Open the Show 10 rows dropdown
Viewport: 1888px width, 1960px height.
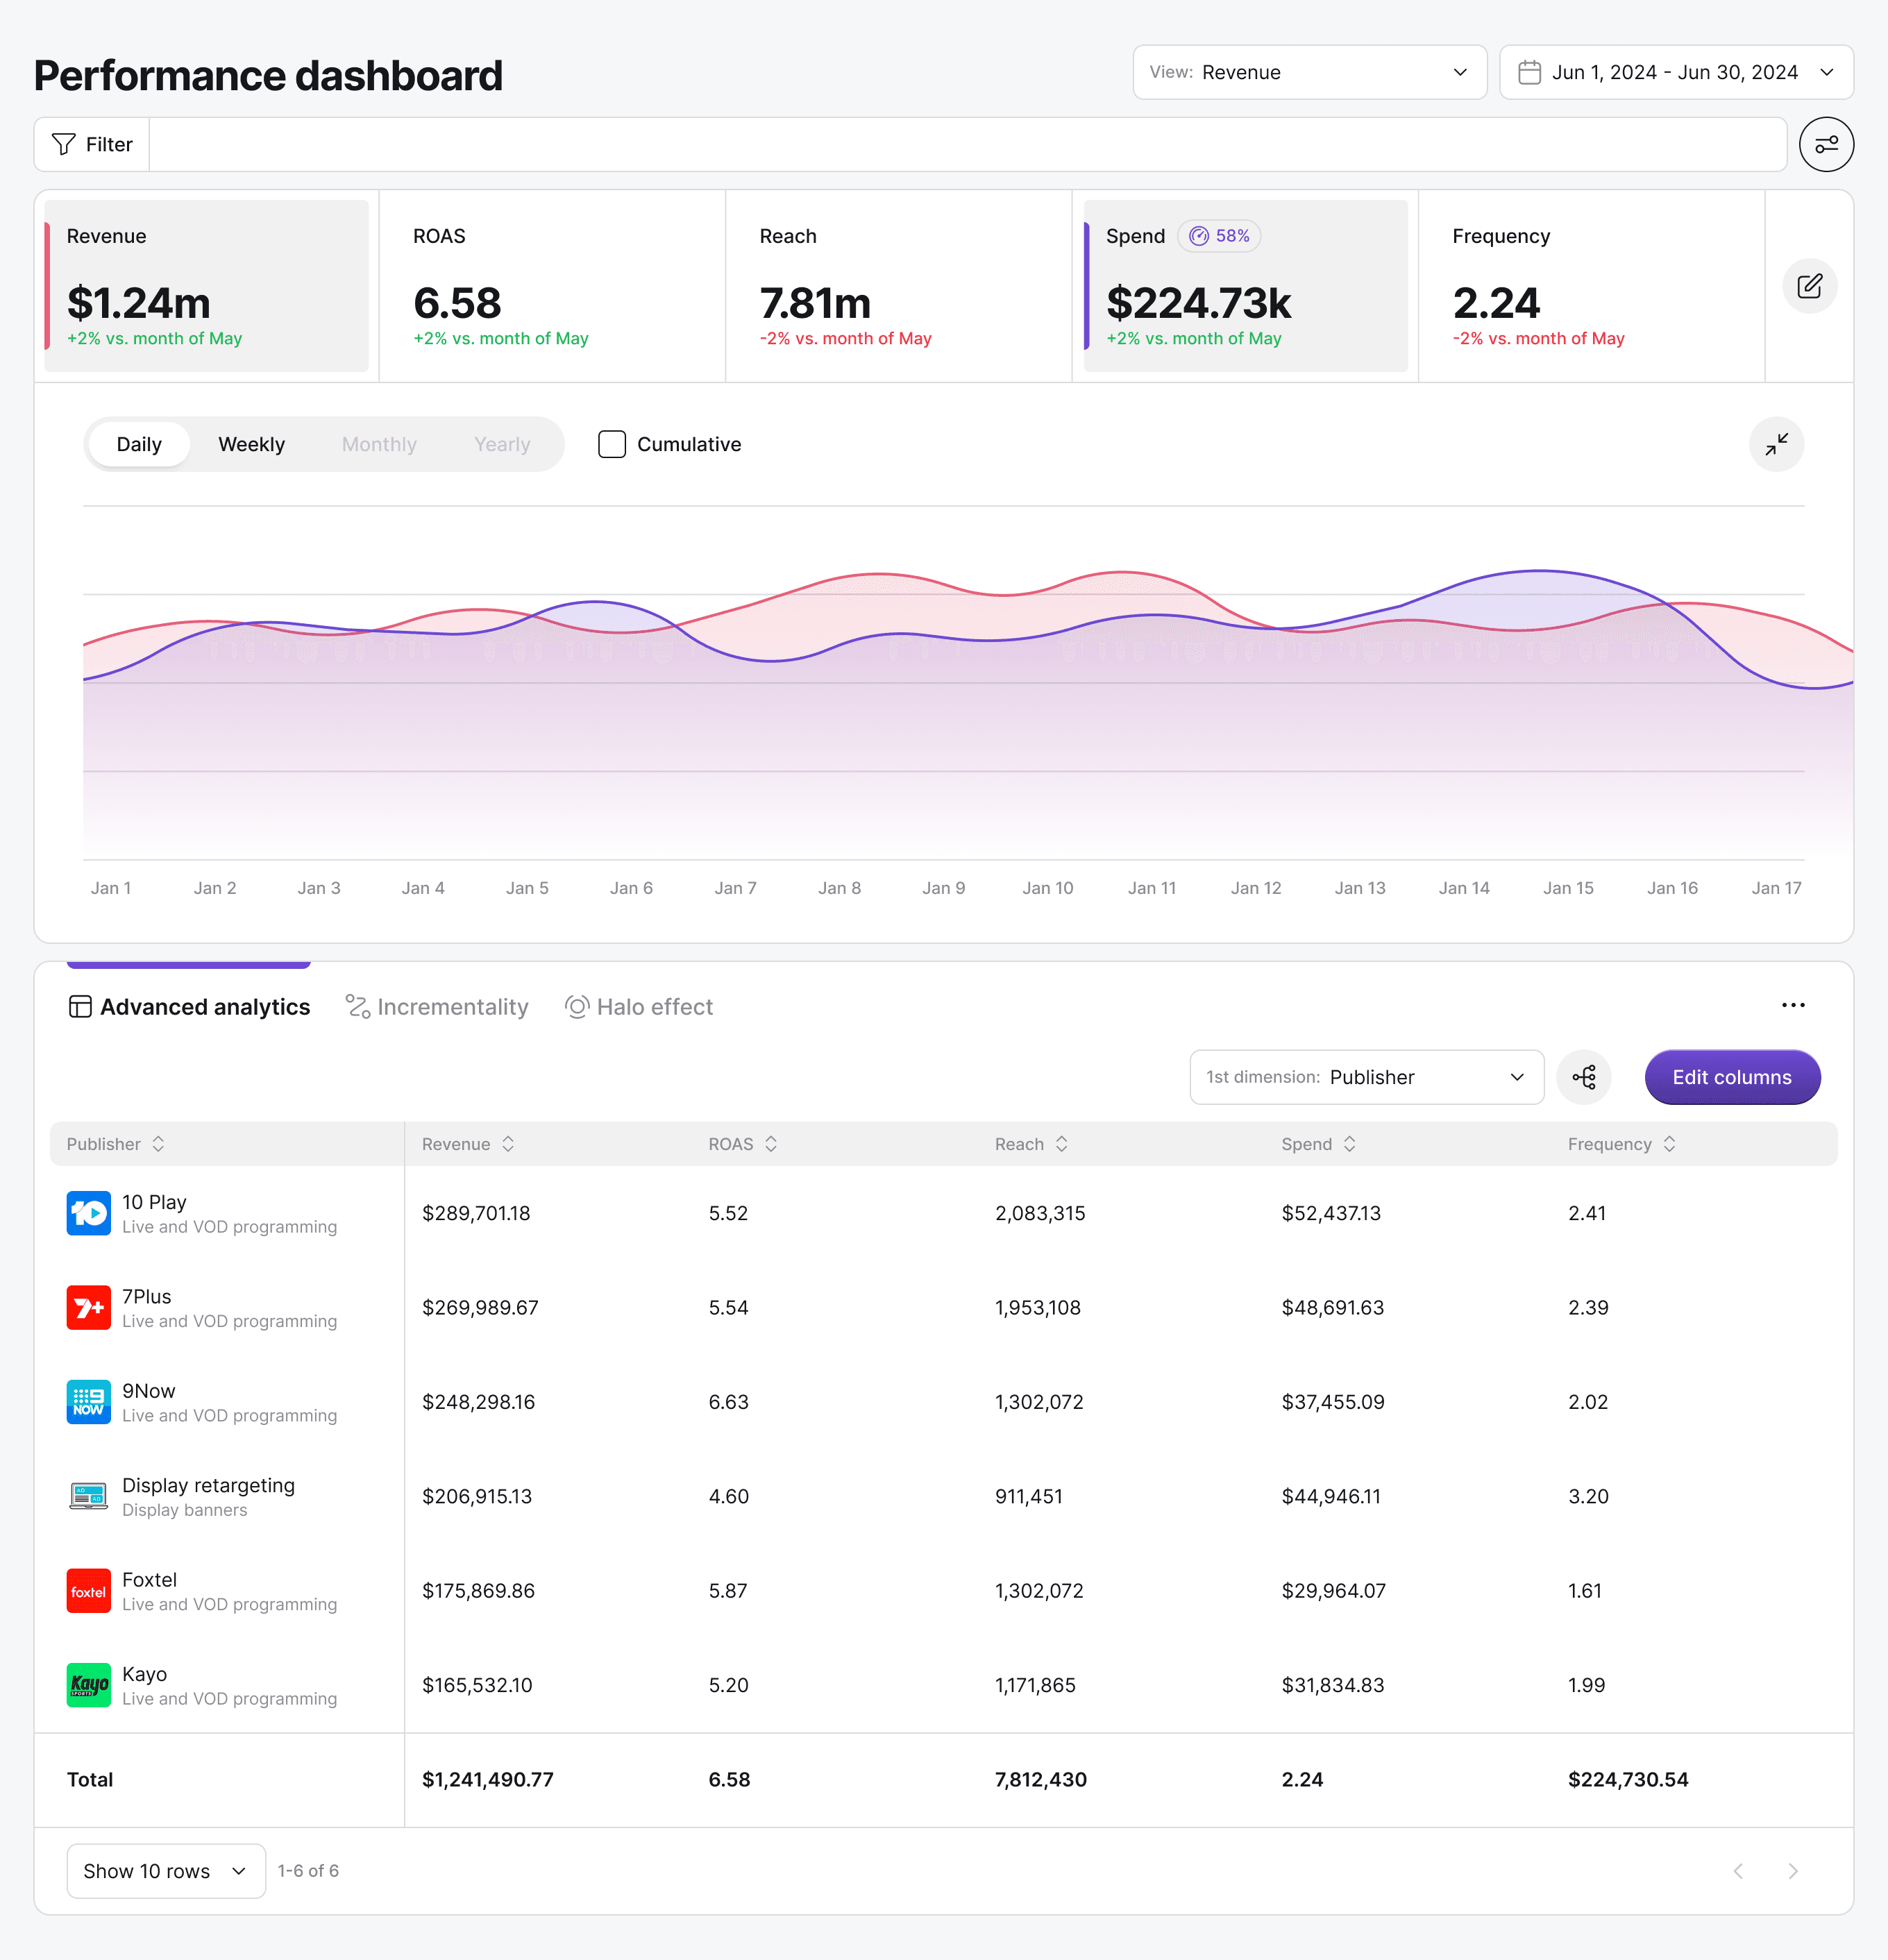click(x=166, y=1871)
